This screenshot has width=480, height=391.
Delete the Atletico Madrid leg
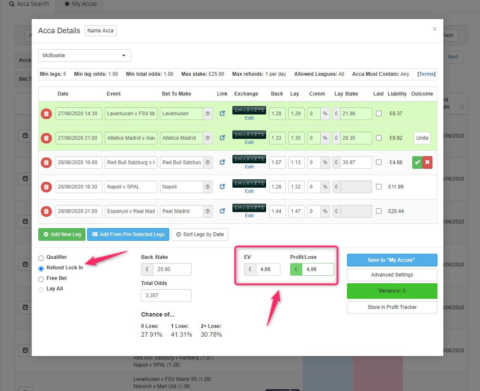point(46,138)
